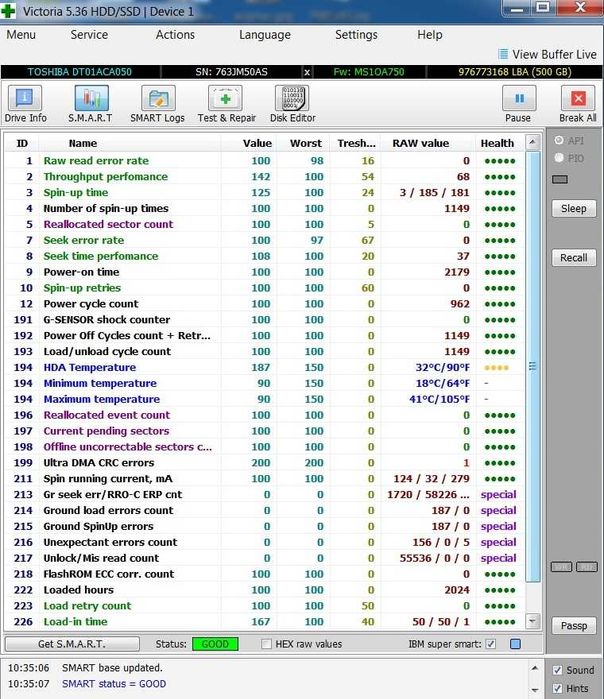Click log panel scroll up arrow
The image size is (604, 699).
coord(534,668)
